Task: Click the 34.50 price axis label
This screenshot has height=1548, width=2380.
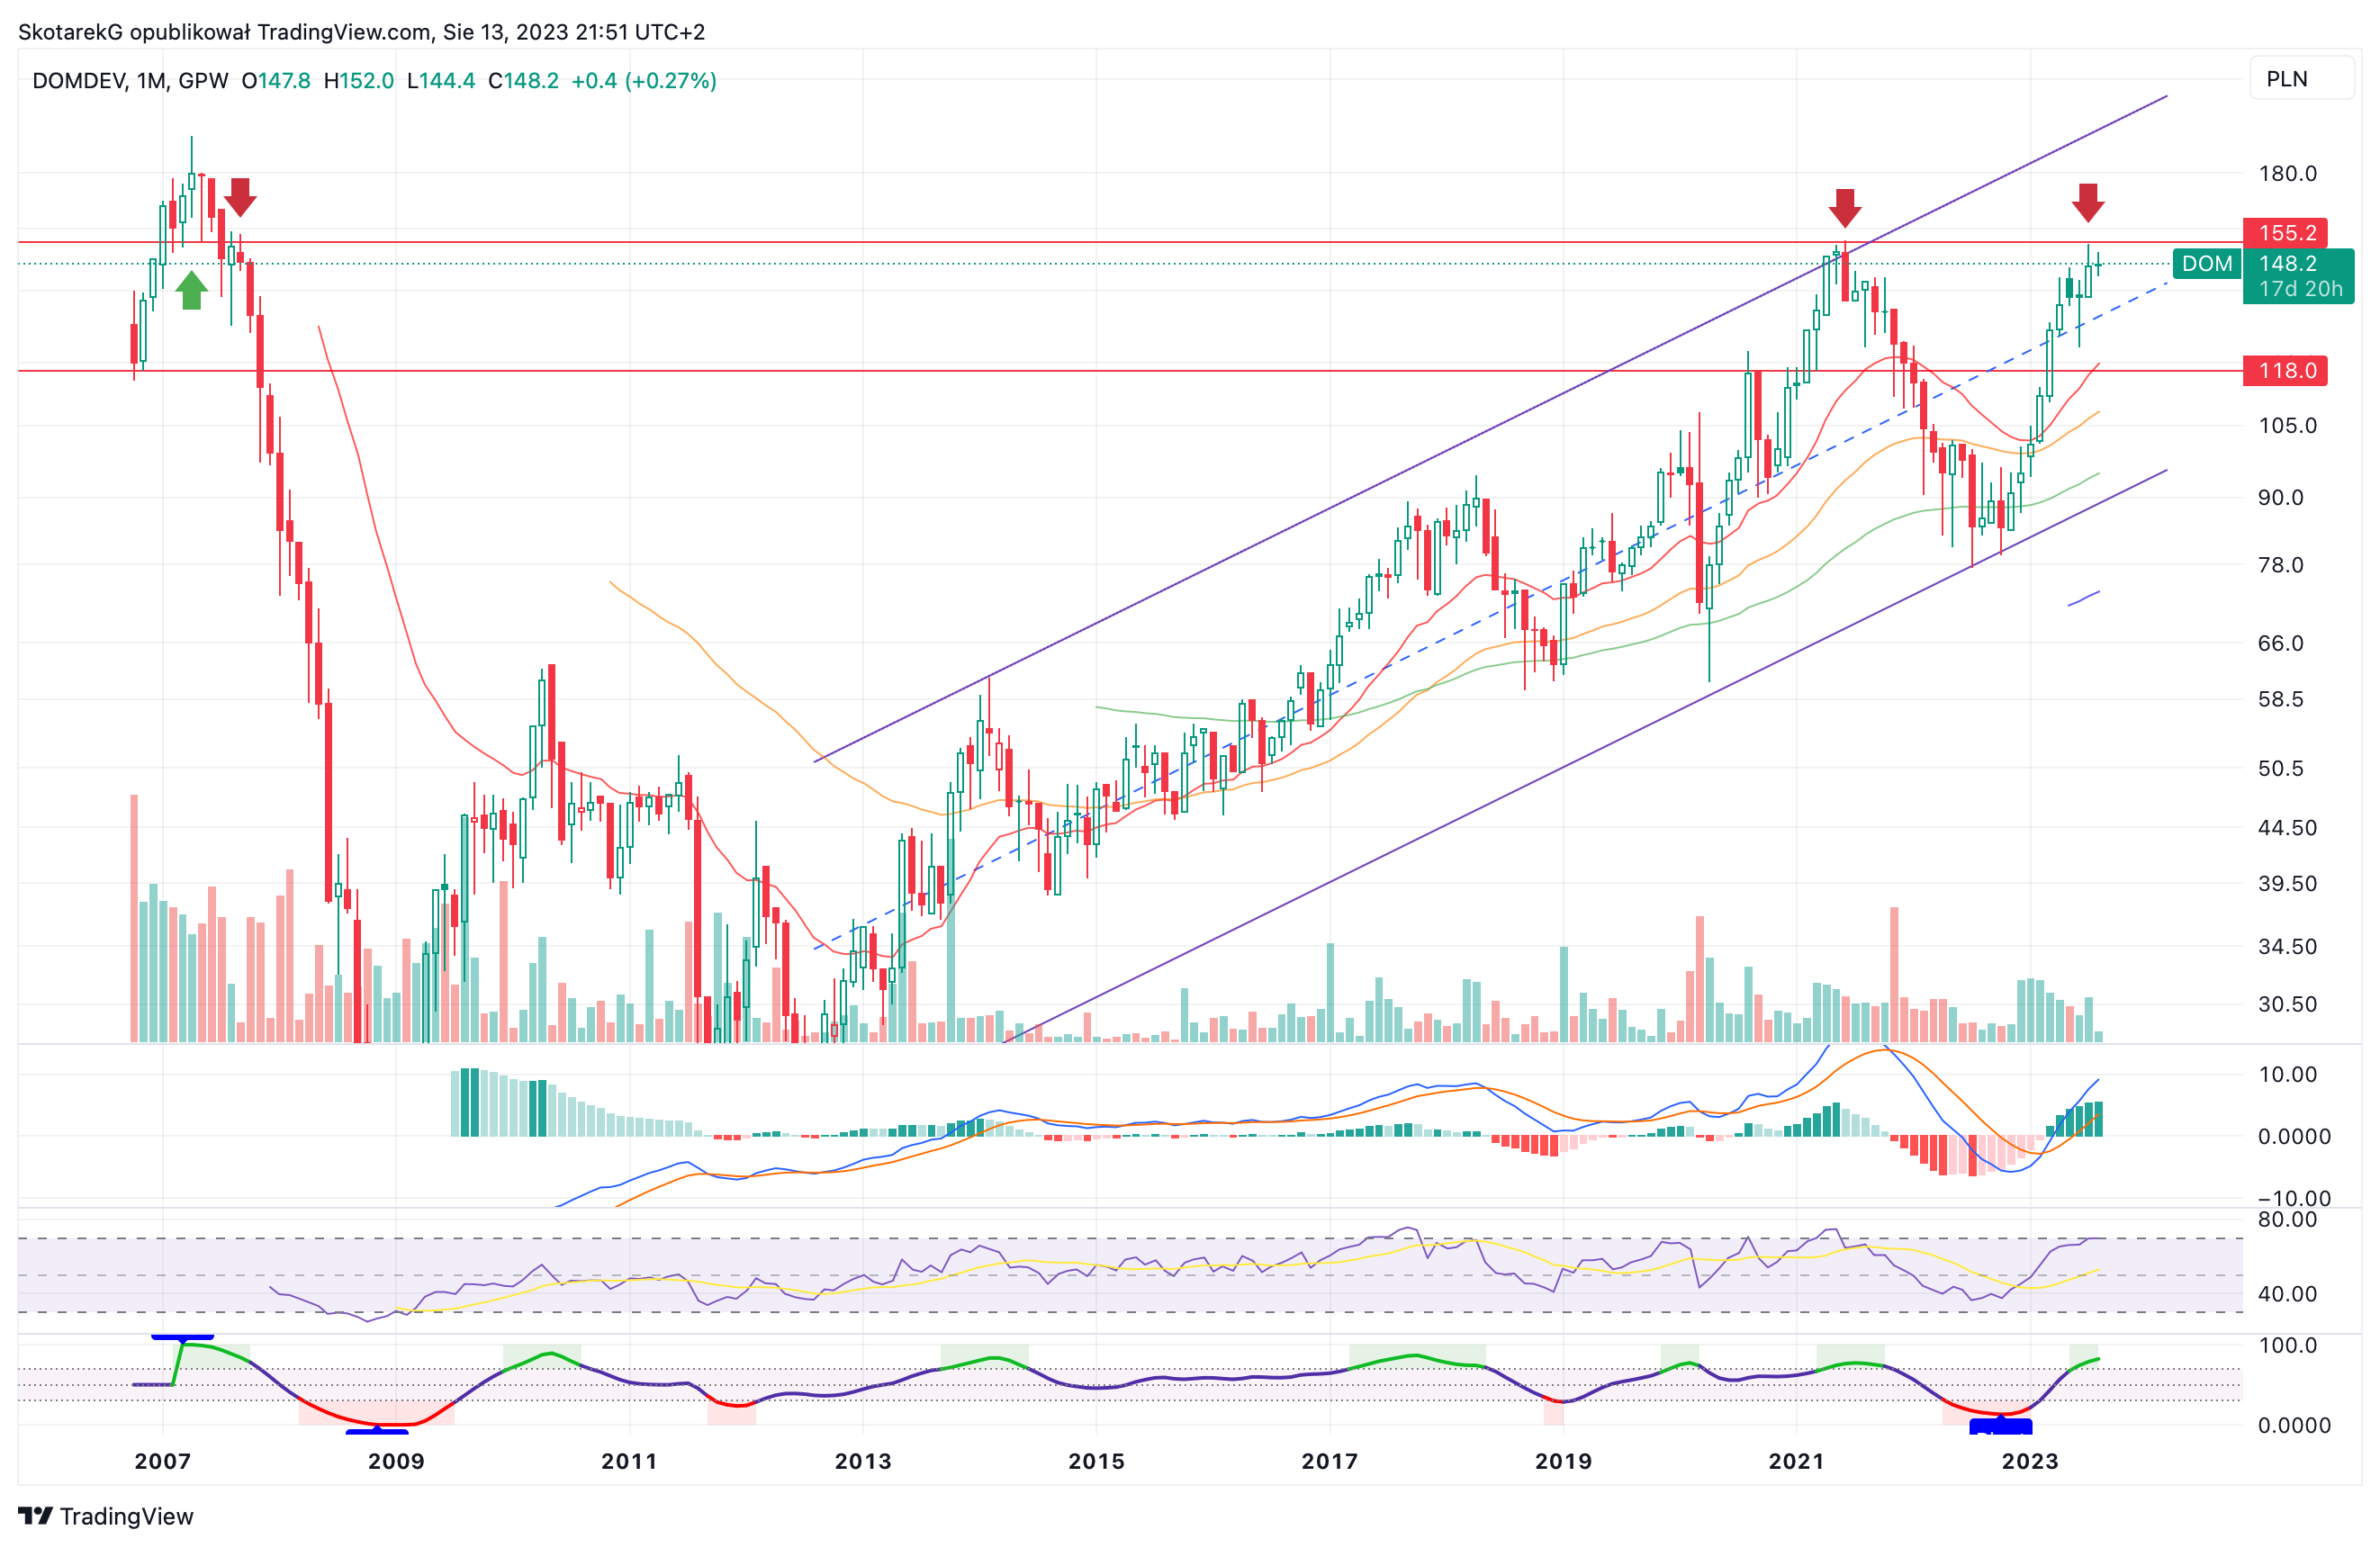Action: click(2287, 947)
